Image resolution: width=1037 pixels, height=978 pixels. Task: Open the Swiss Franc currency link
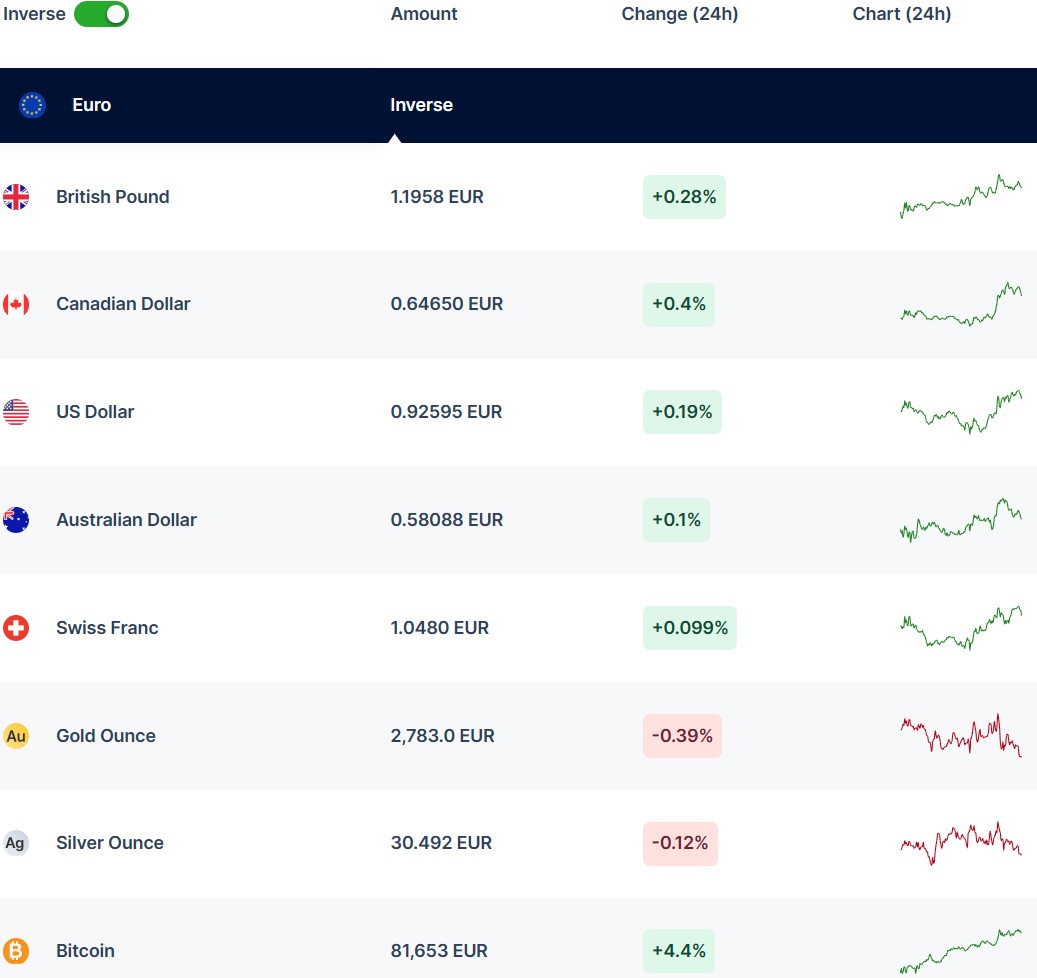tap(107, 628)
